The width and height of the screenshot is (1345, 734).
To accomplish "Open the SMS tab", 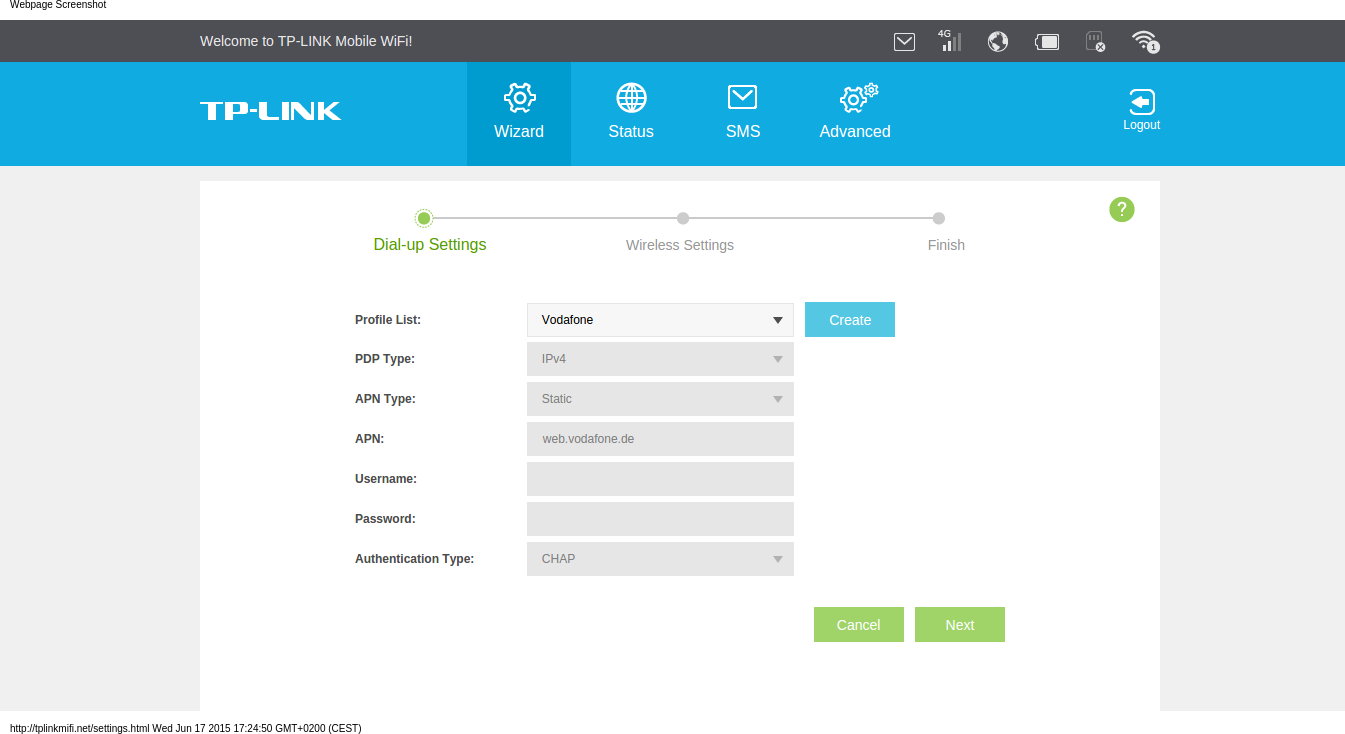I will pos(743,113).
